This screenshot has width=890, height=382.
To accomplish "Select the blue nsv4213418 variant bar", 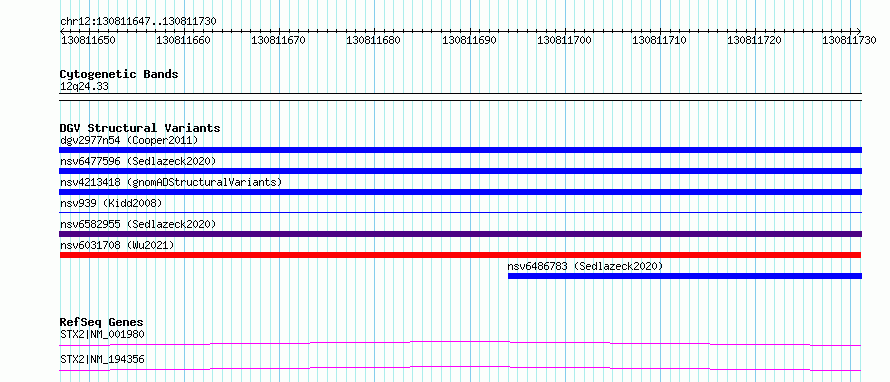I will (460, 192).
